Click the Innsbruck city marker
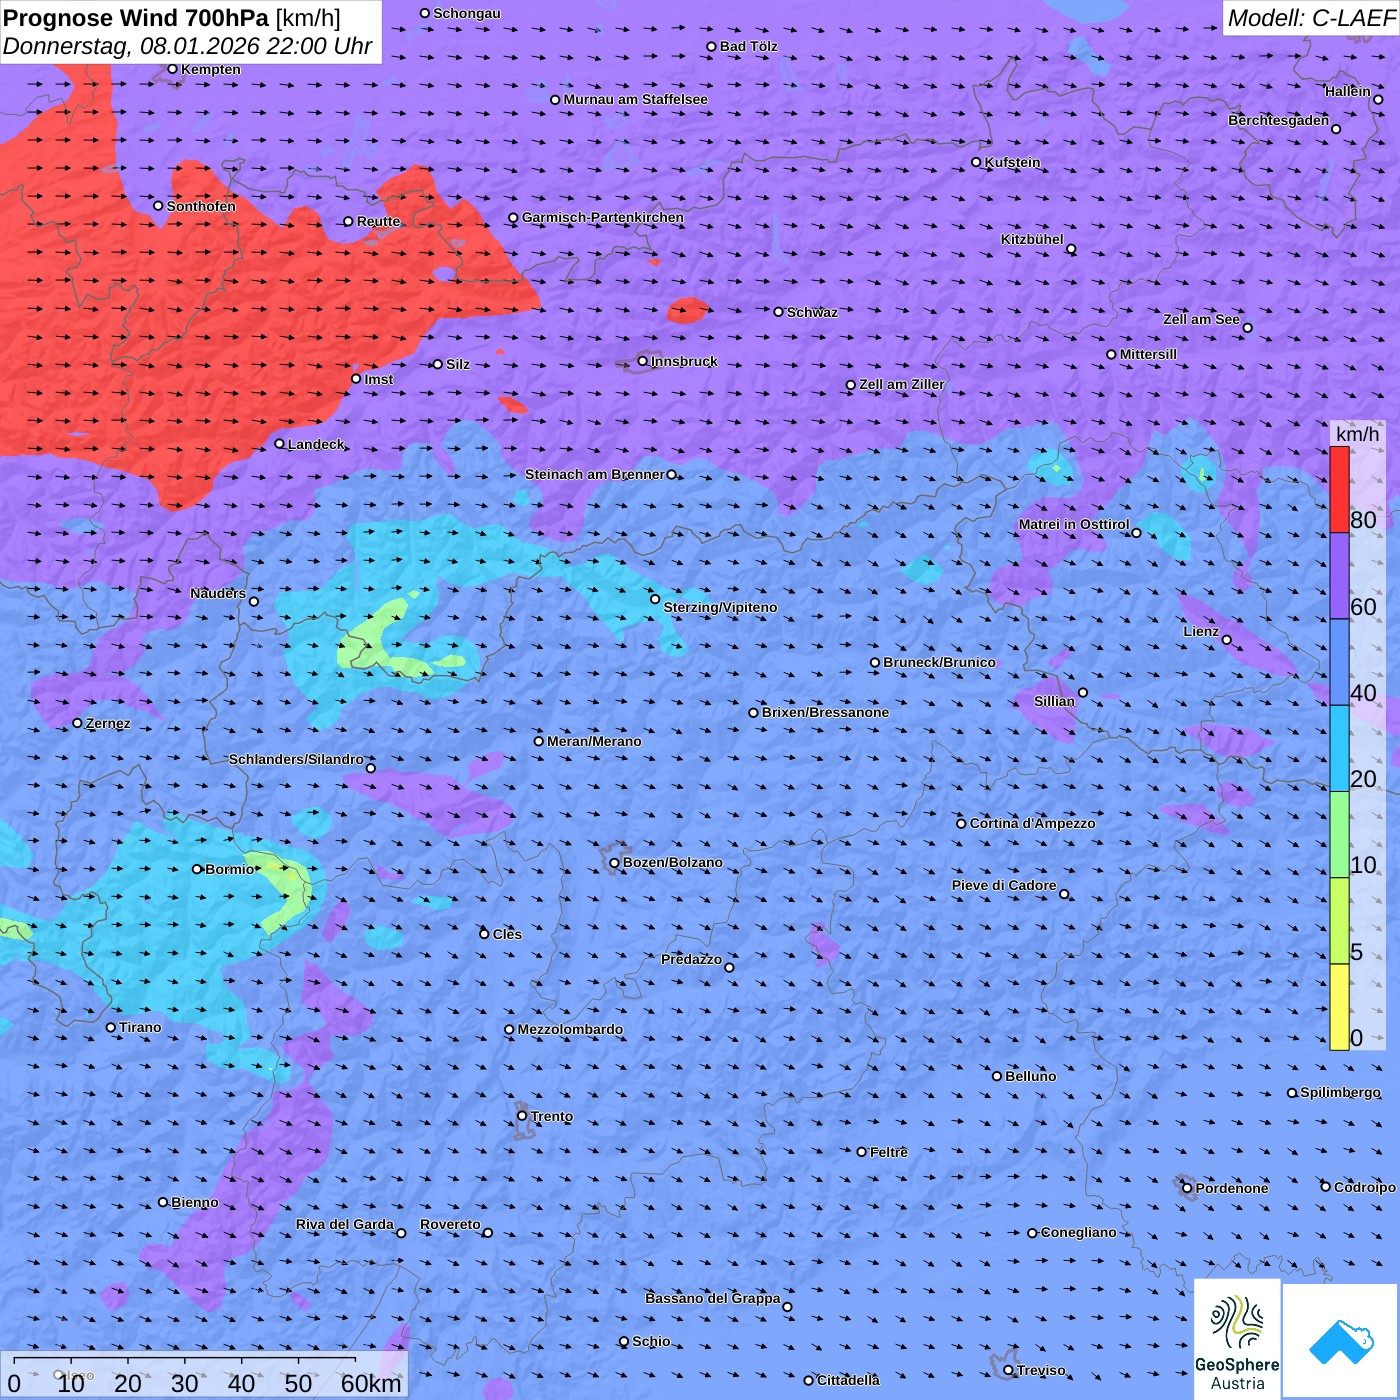 643,361
